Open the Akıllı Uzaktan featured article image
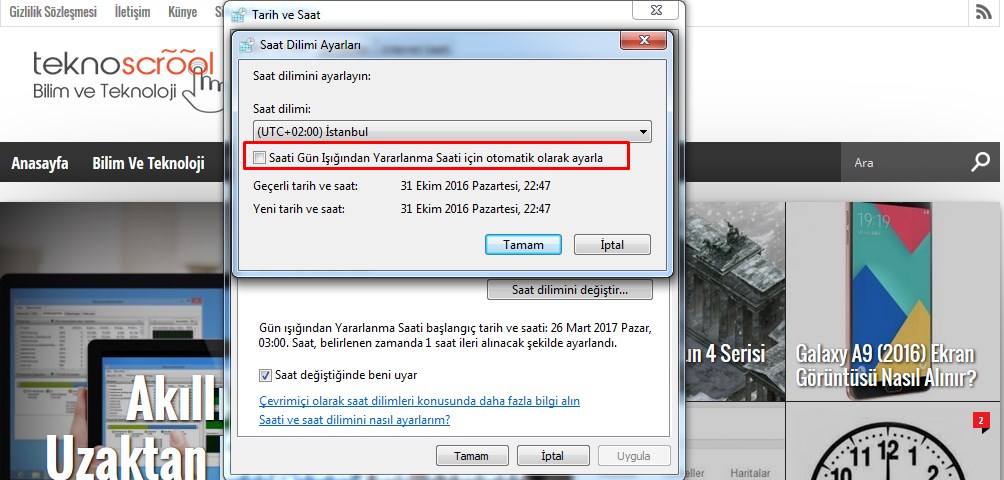The width and height of the screenshot is (1004, 480). coord(112,342)
